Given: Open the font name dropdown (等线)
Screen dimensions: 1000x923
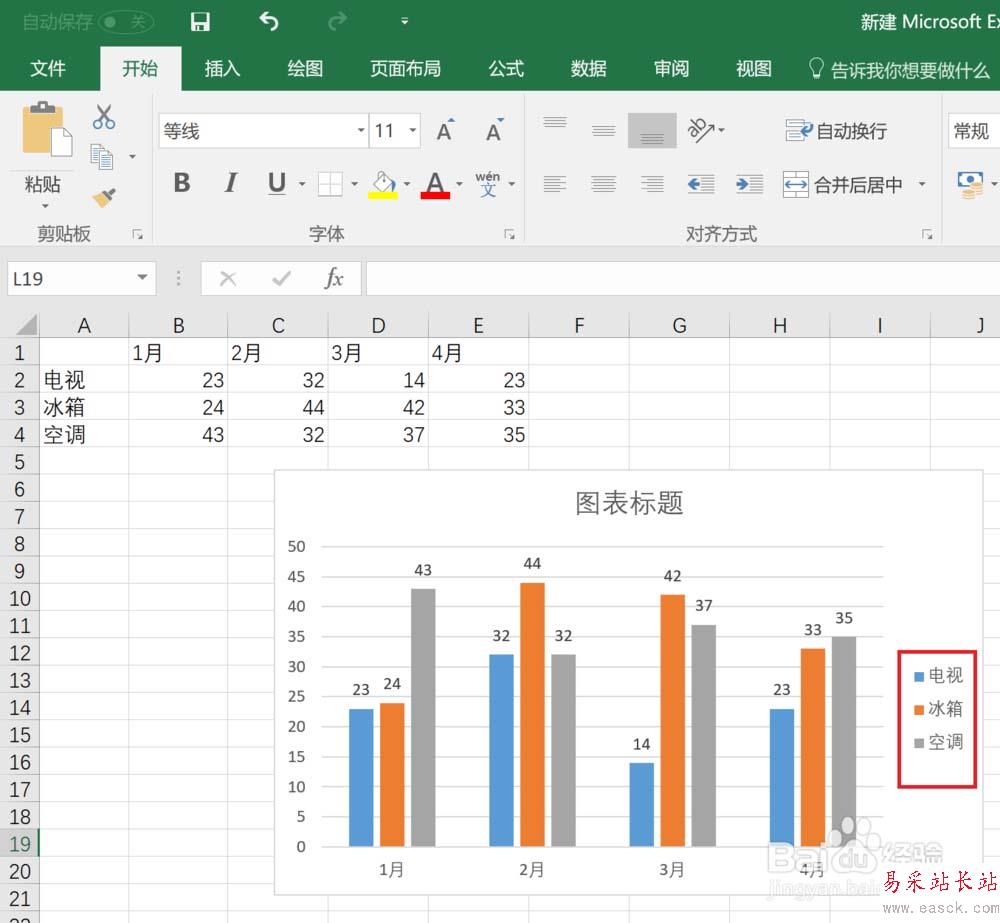Looking at the screenshot, I should [361, 131].
